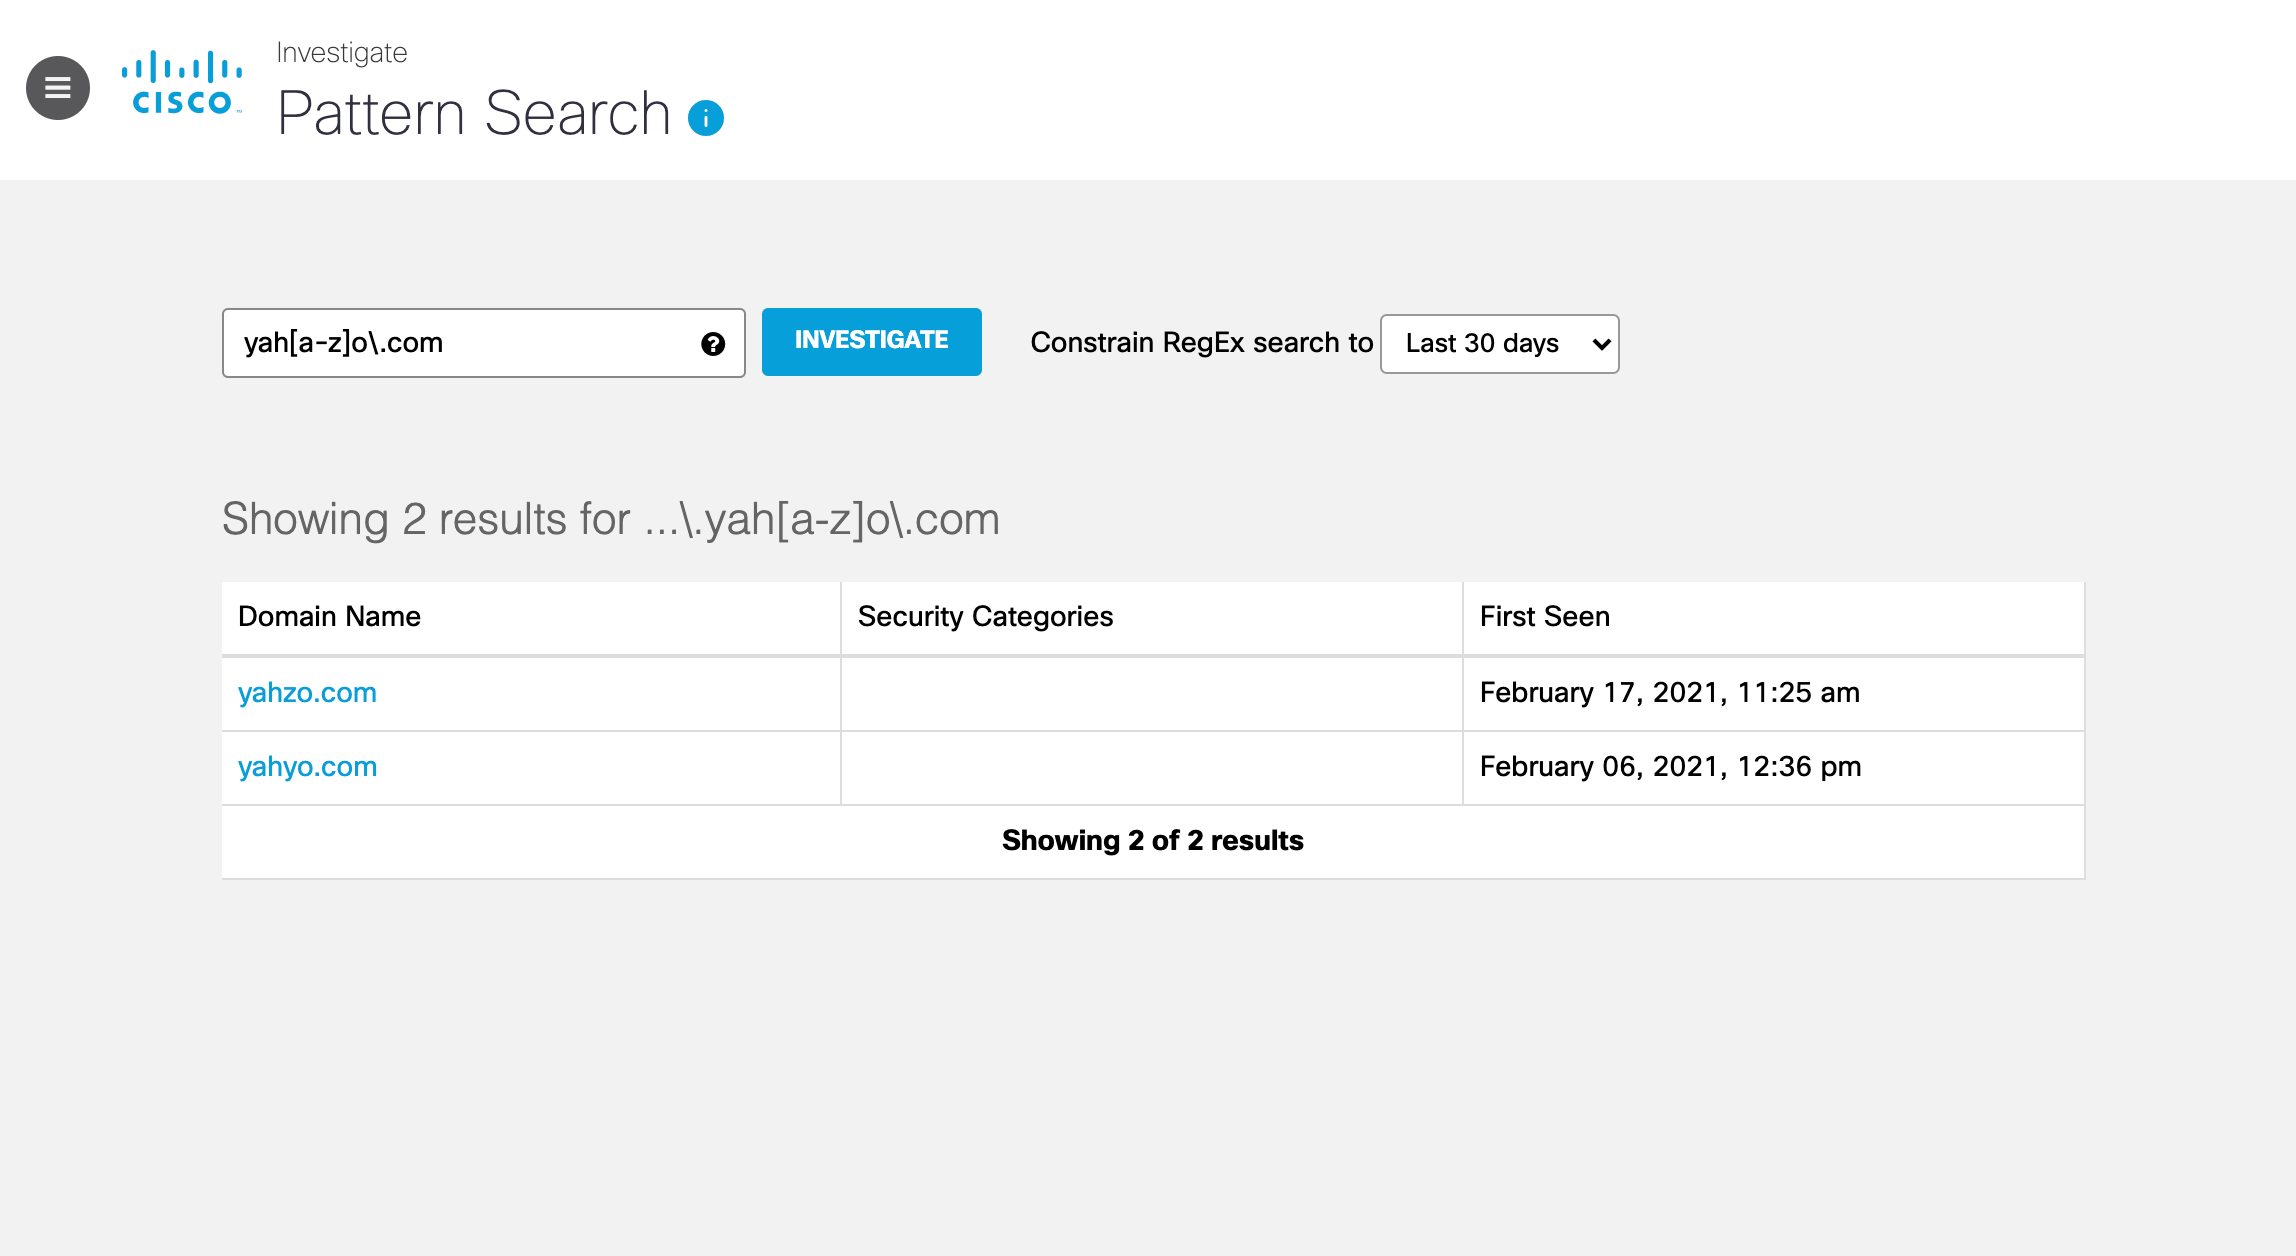Click the First Seen column header
2296x1256 pixels.
(x=1544, y=616)
